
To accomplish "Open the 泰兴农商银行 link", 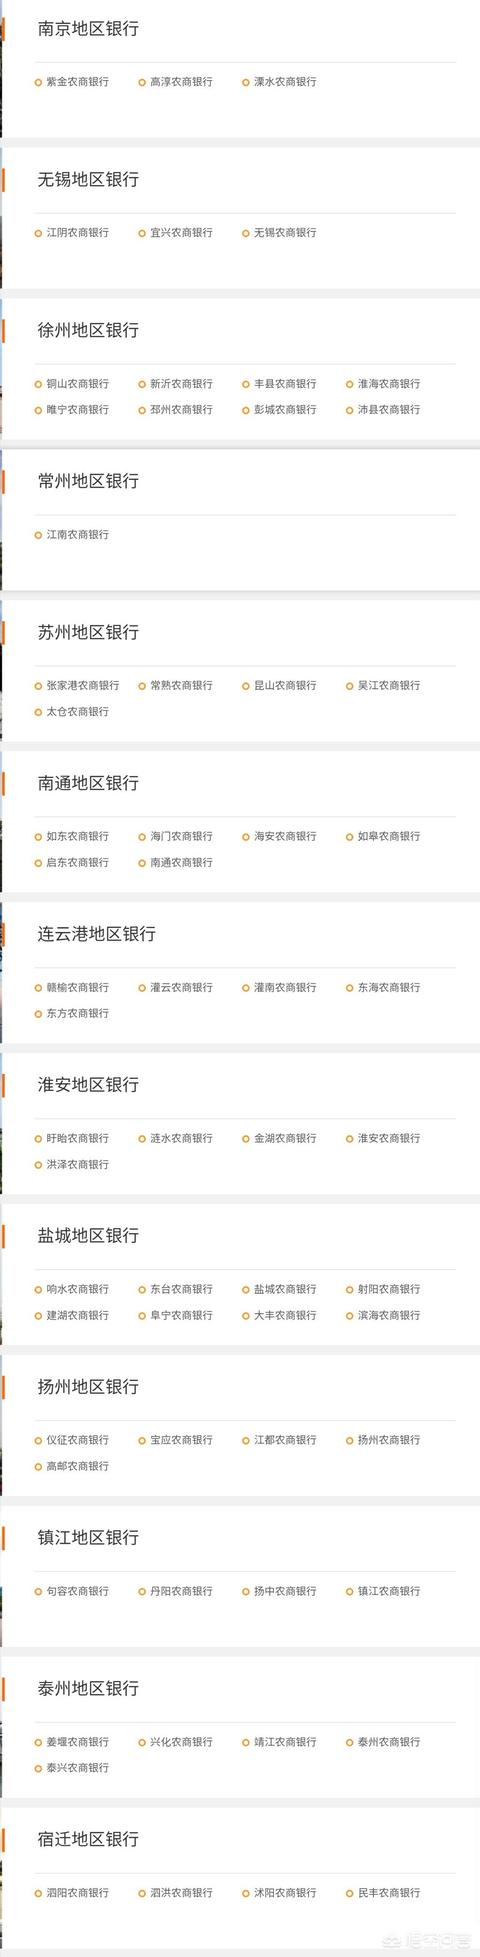I will tap(78, 1768).
